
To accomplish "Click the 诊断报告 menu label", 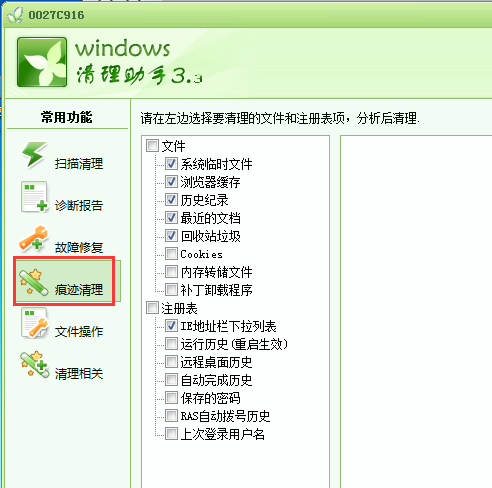I will (79, 205).
